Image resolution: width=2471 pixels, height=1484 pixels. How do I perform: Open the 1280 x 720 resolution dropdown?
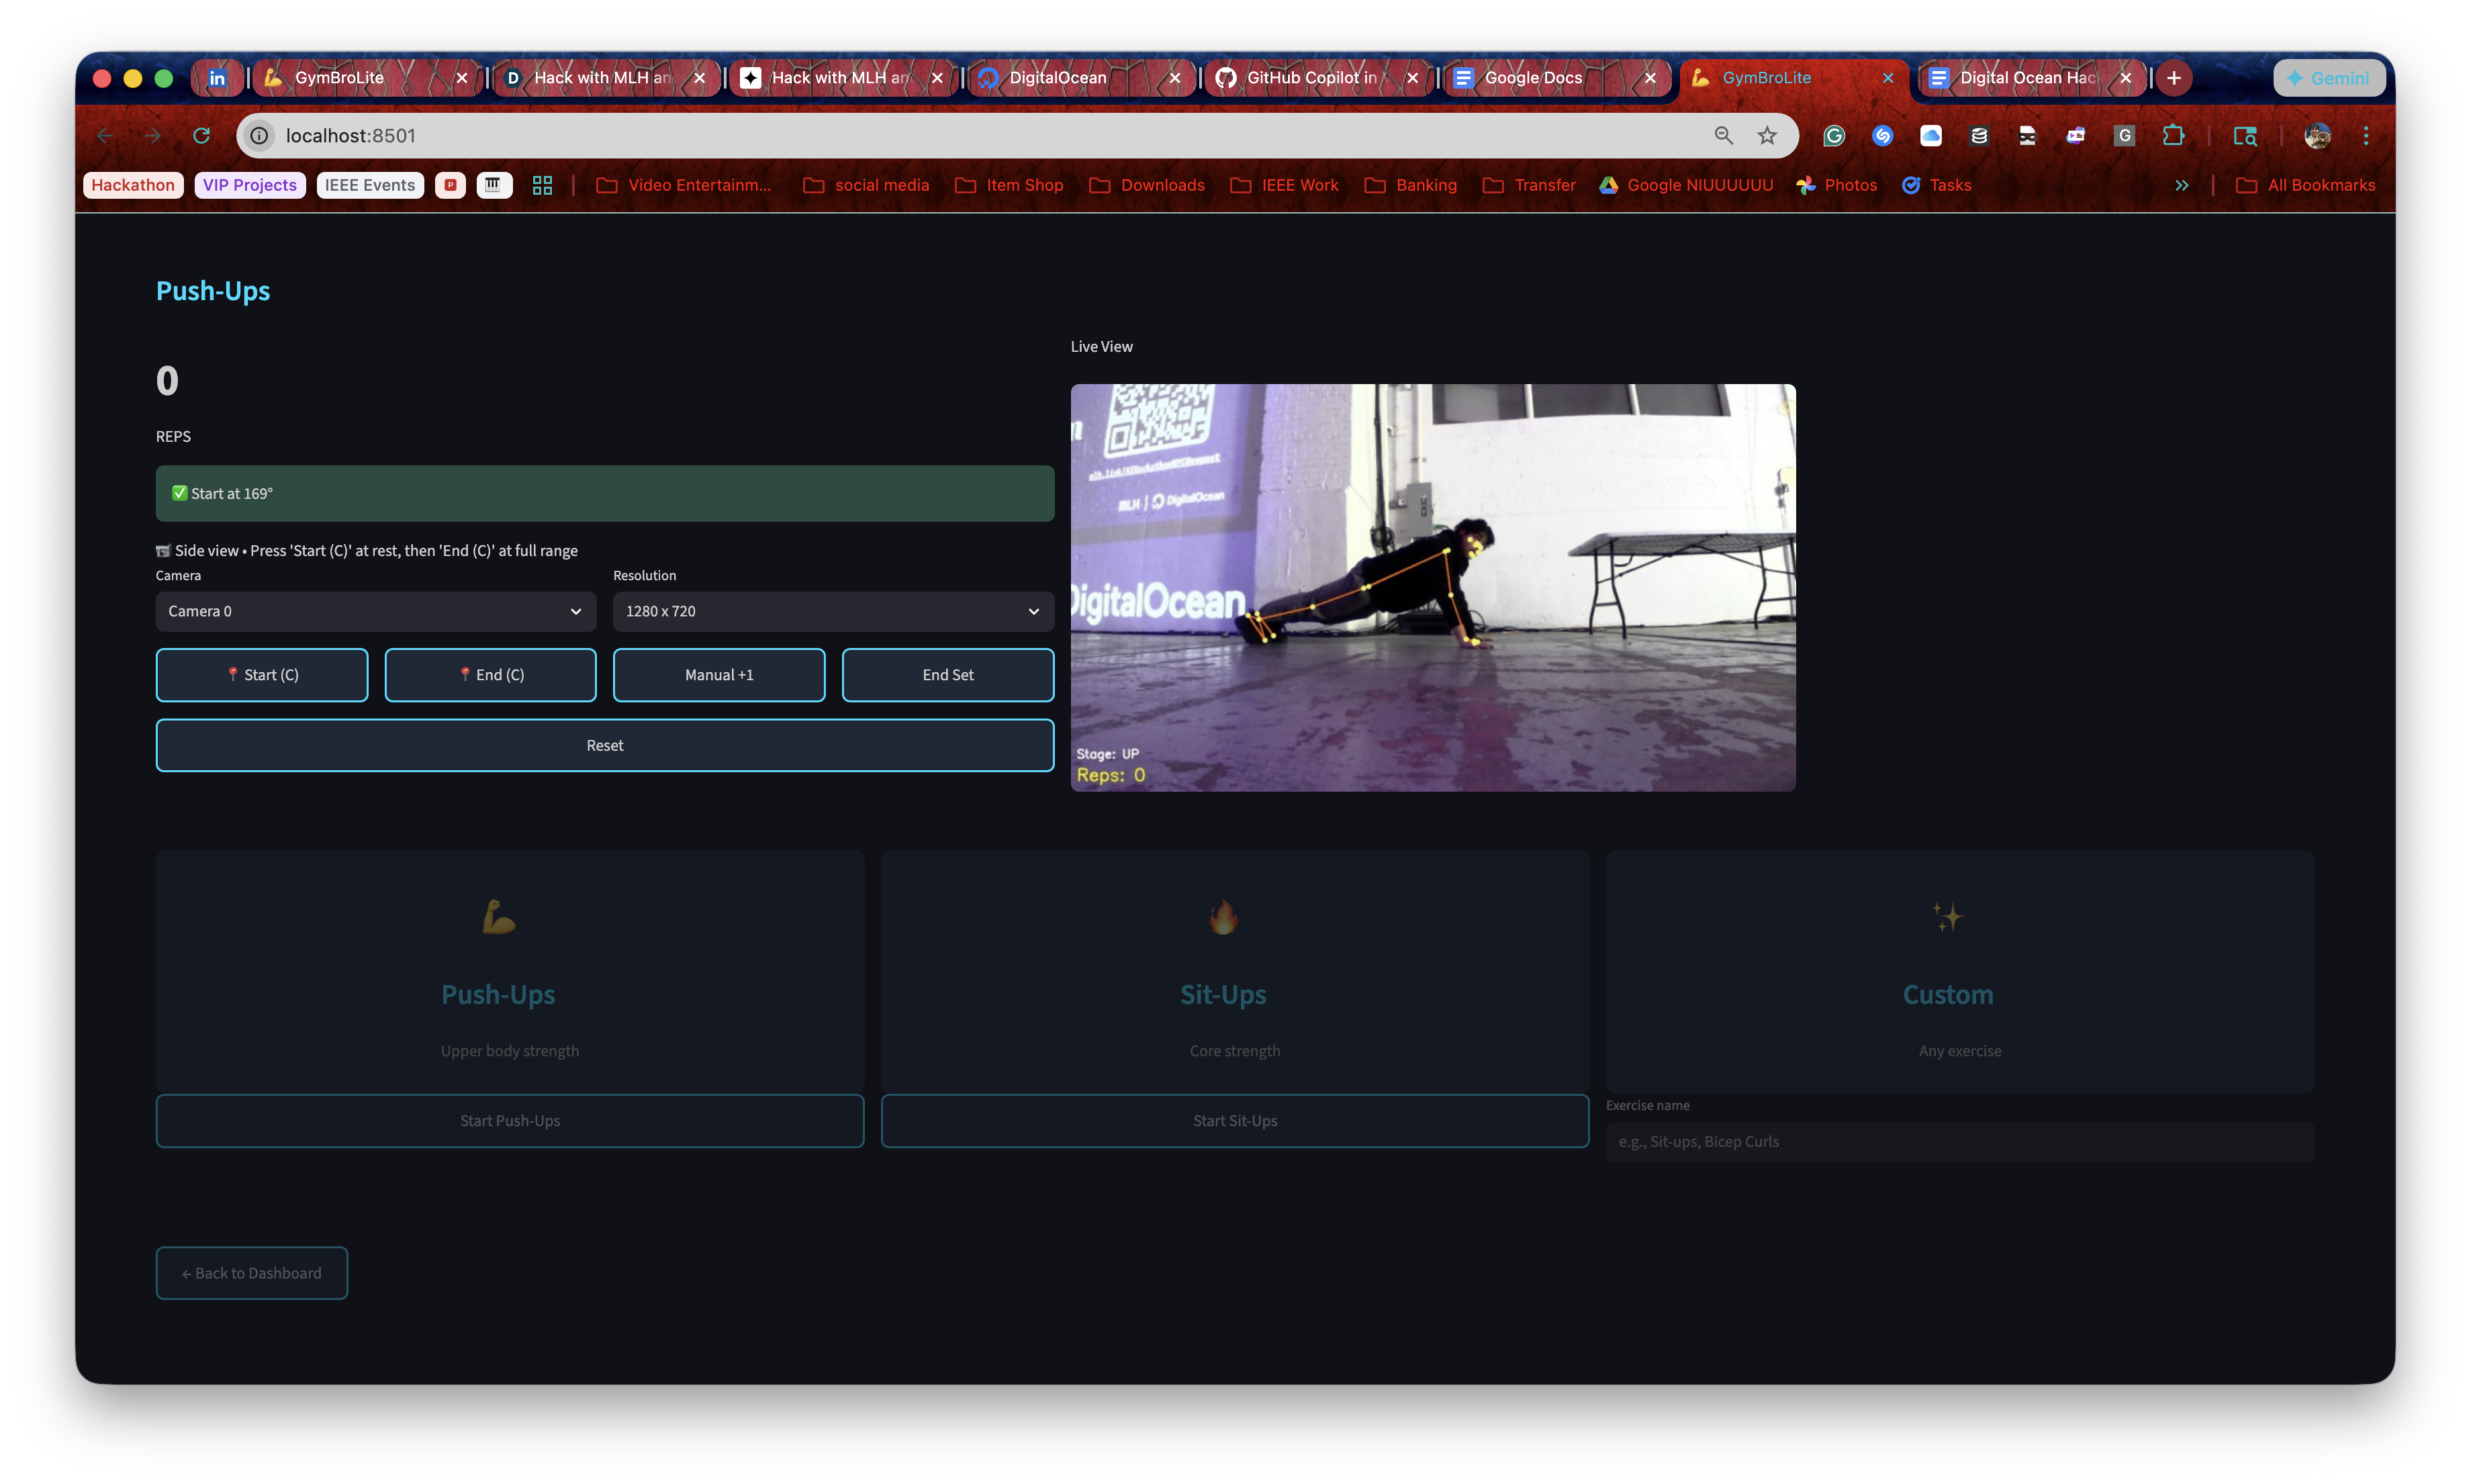(833, 611)
